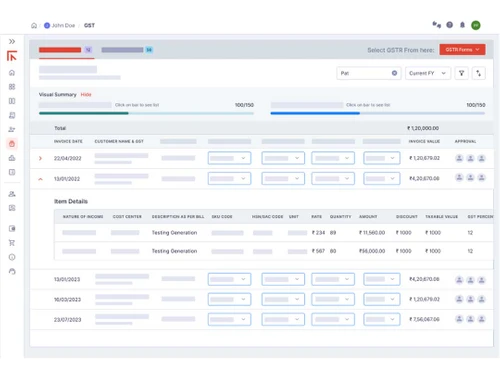Open first dropdown in the 22/04/2022 row
Image resolution: width=500 pixels, height=375 pixels.
click(229, 158)
